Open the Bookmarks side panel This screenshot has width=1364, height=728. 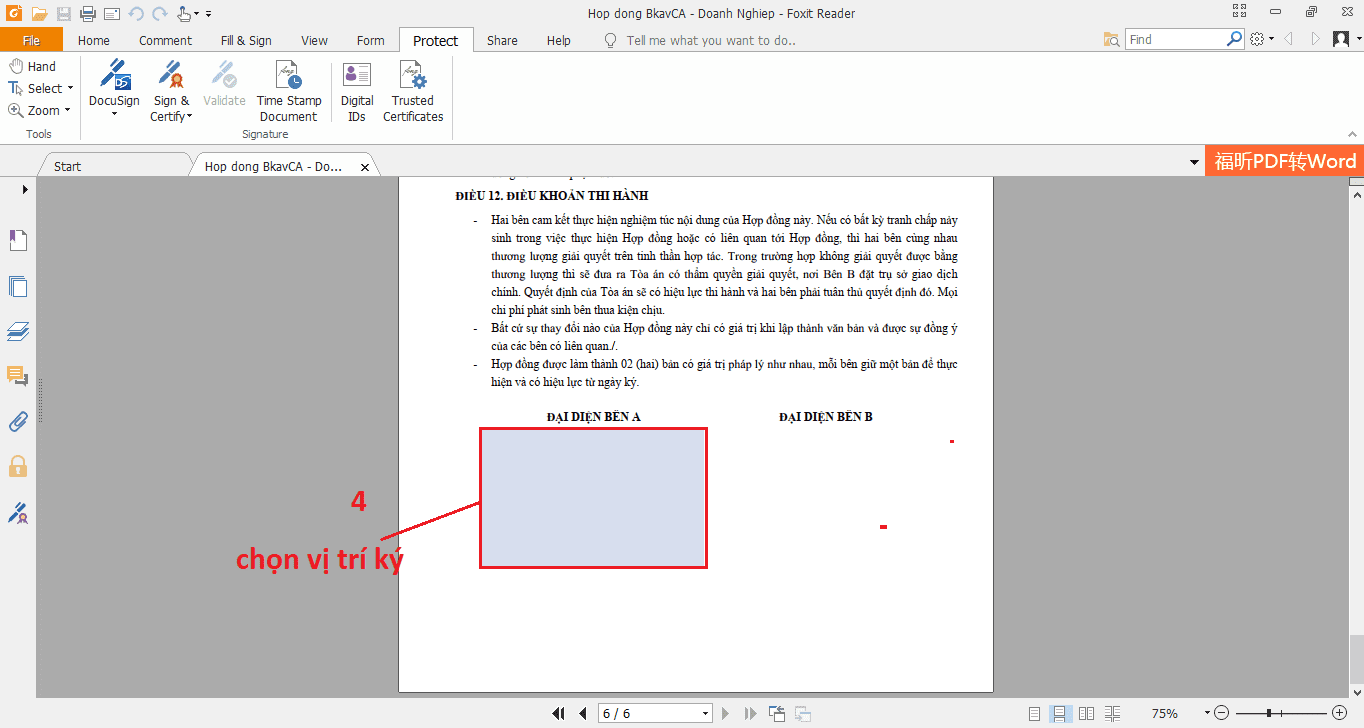[18, 240]
